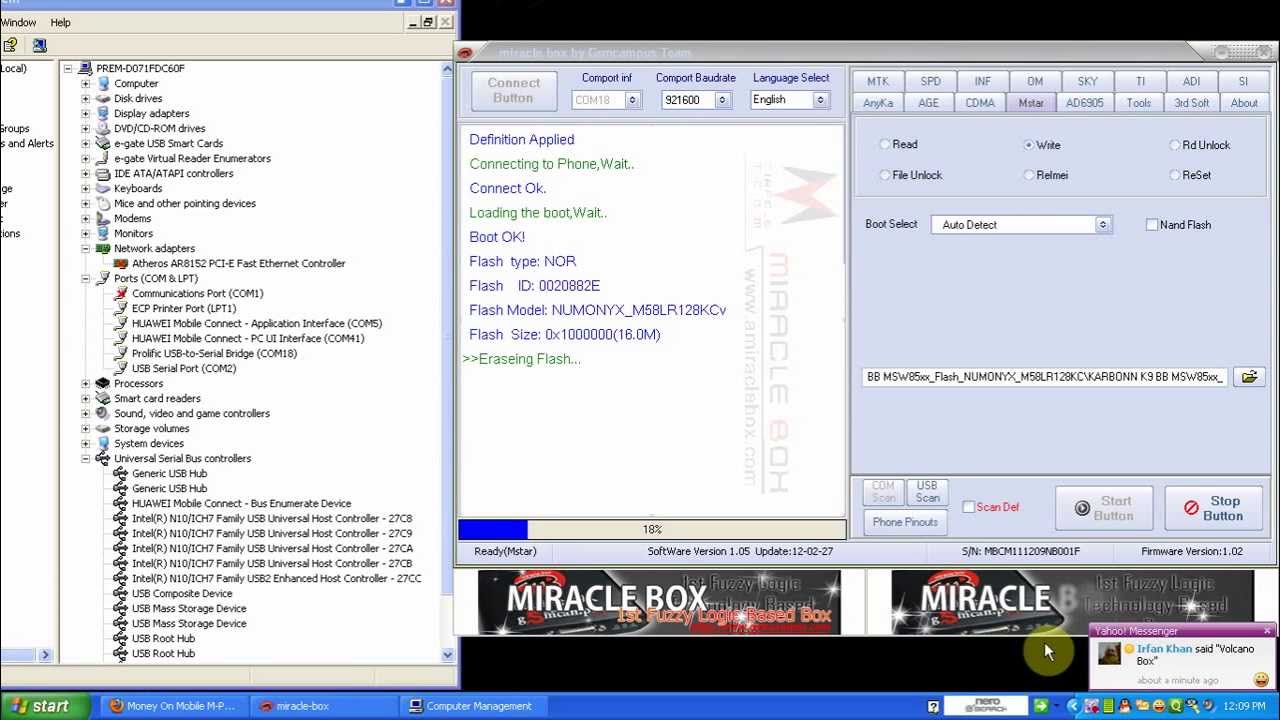
Task: Click the folder browse icon next to file path
Action: coord(1249,377)
